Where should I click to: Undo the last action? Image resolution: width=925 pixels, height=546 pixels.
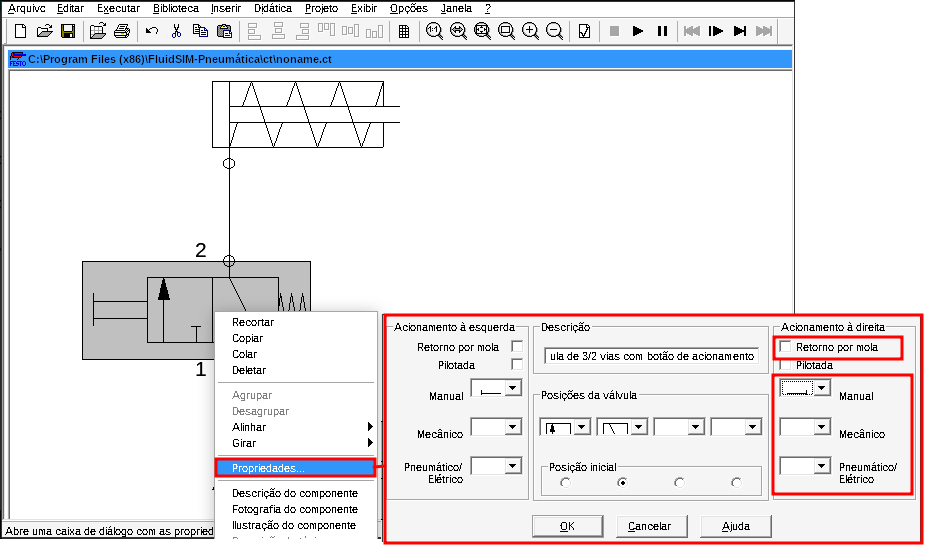[x=152, y=31]
